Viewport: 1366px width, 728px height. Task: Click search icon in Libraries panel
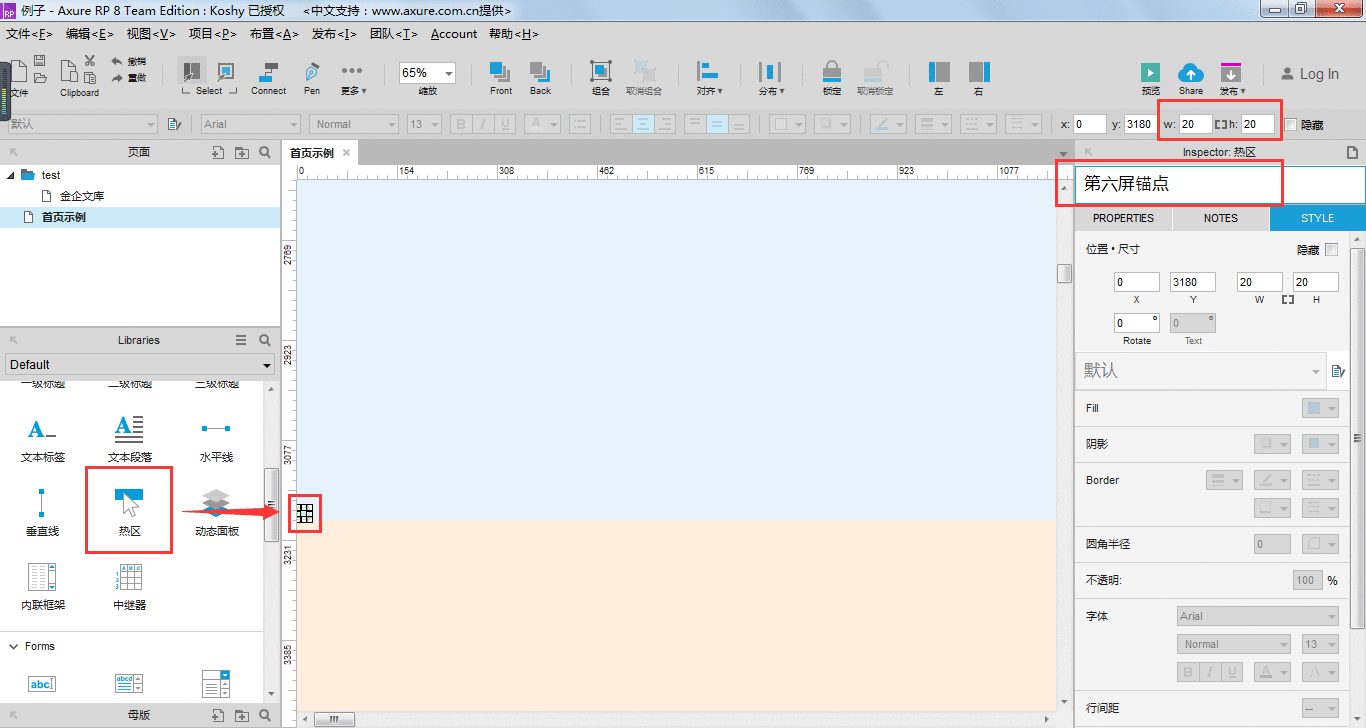[265, 340]
